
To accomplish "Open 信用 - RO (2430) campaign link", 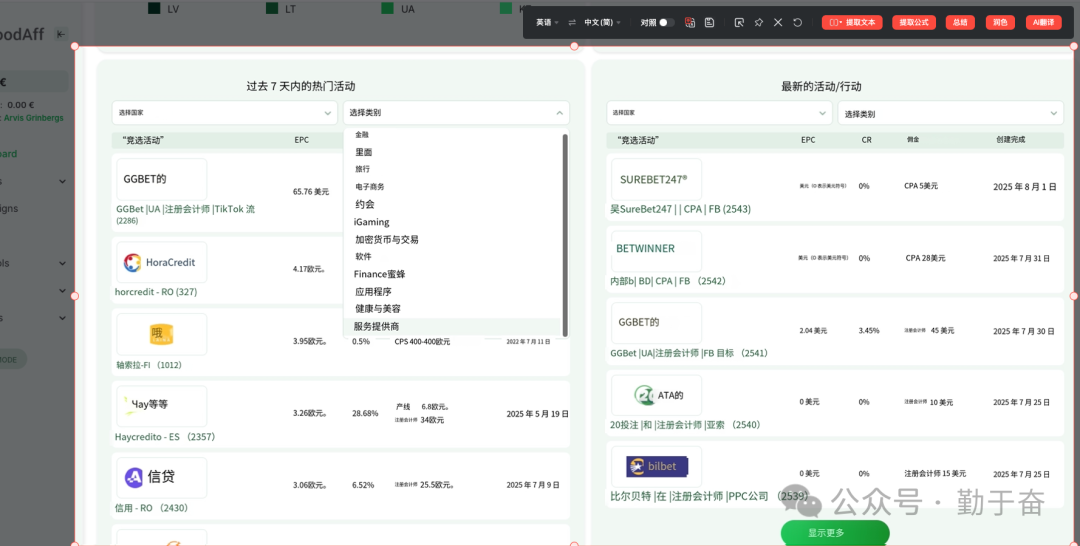I will (151, 508).
